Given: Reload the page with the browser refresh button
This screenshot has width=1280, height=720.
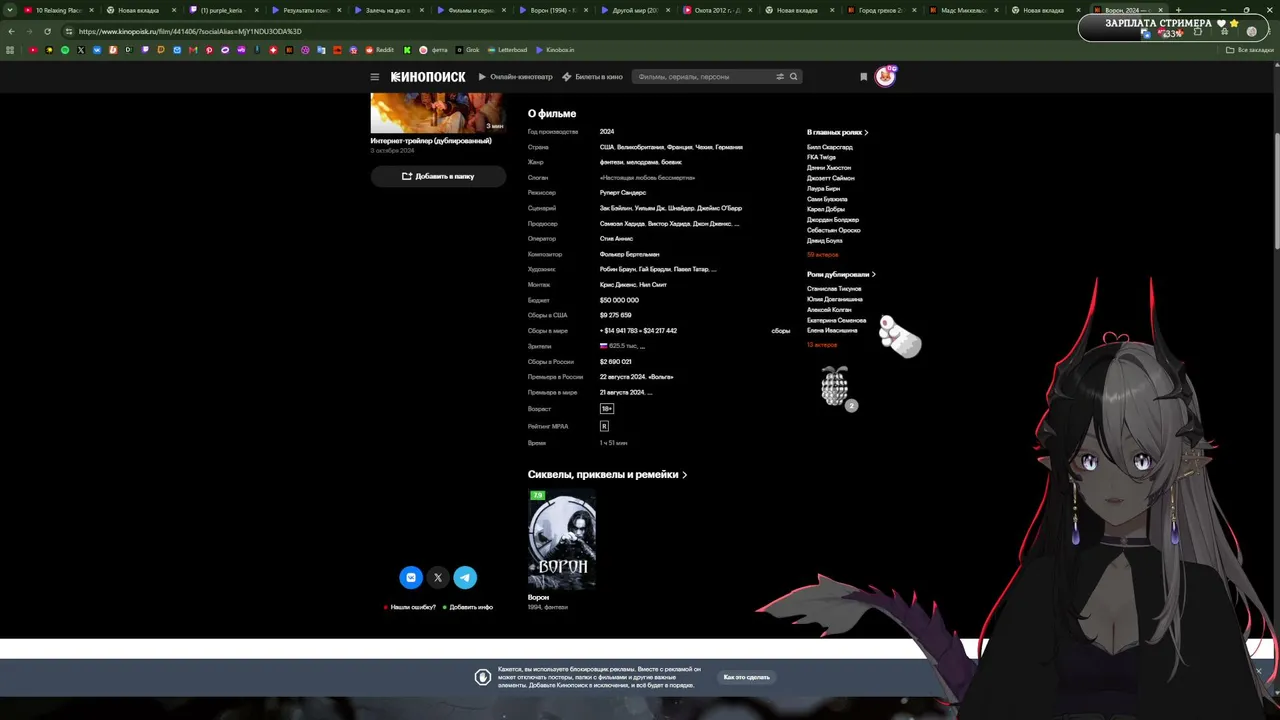Looking at the screenshot, I should (x=47, y=31).
